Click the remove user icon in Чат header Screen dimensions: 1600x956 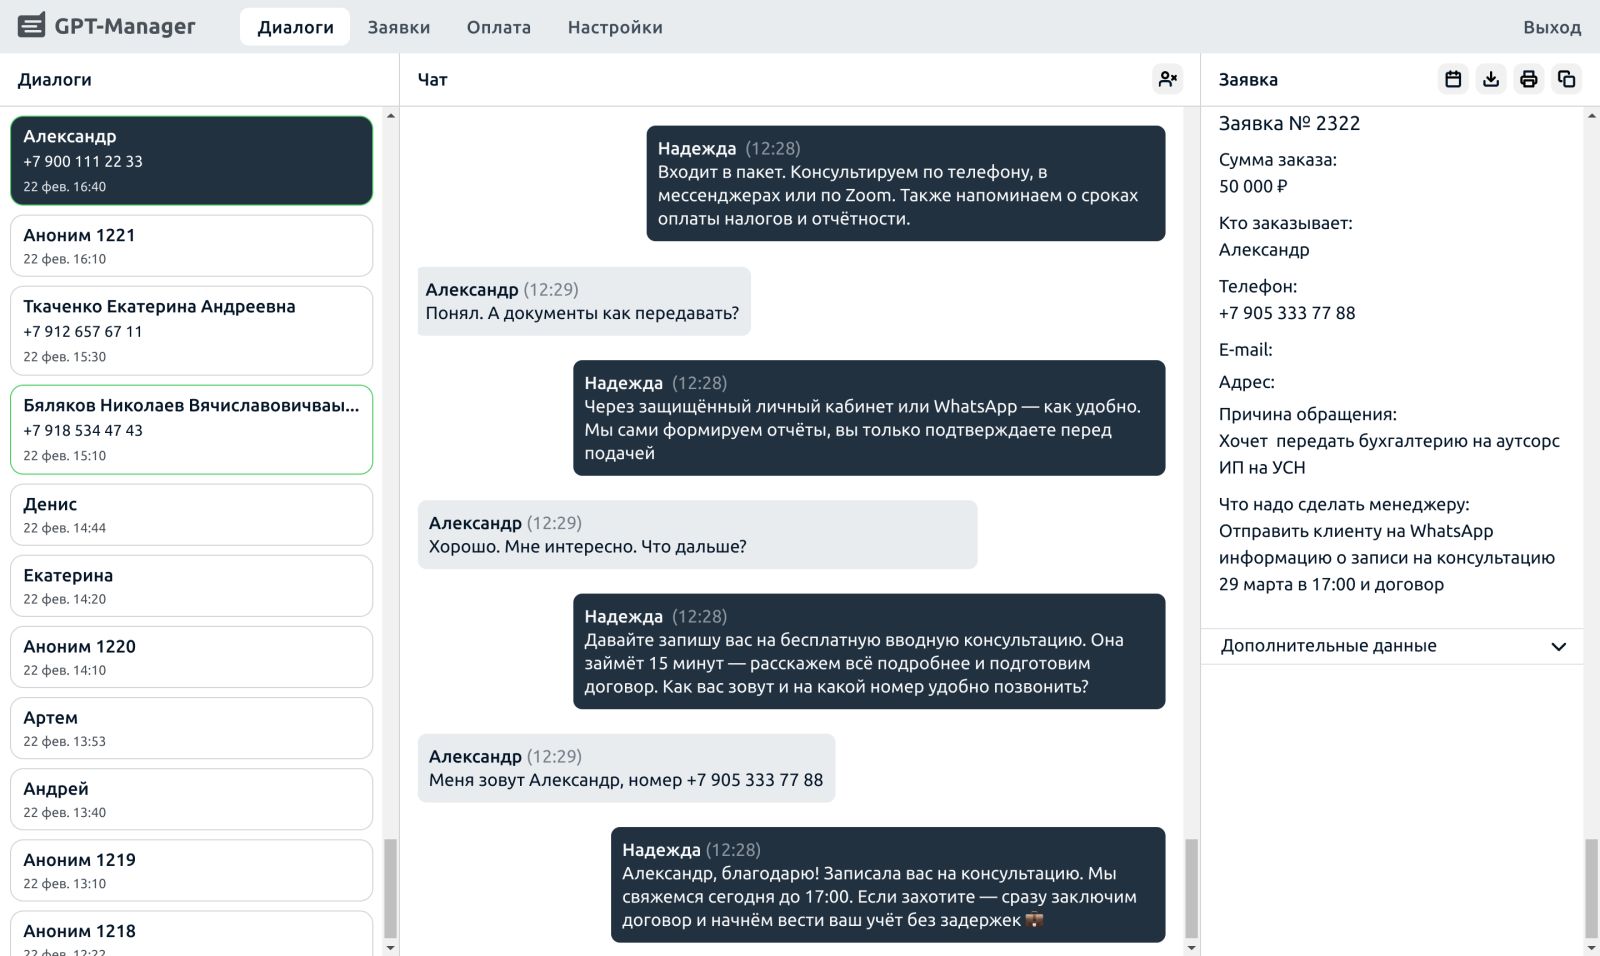pos(1167,79)
